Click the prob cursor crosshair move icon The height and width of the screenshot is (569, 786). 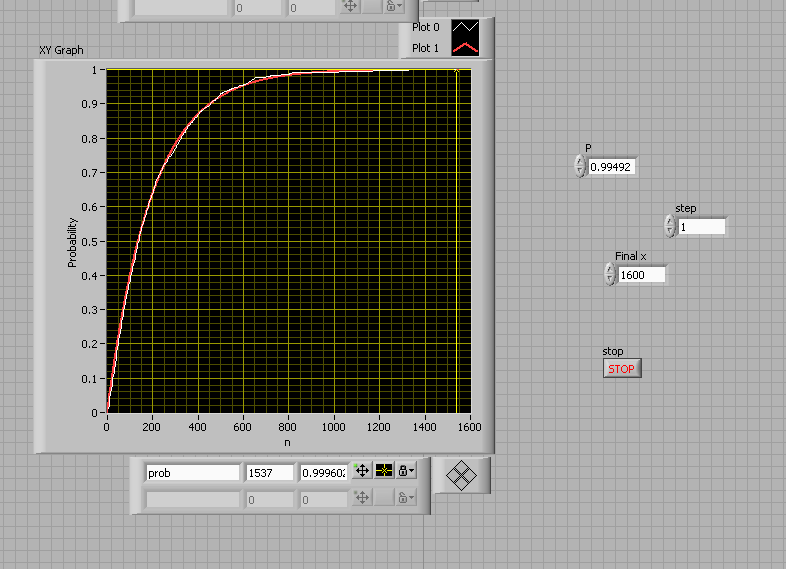point(362,472)
